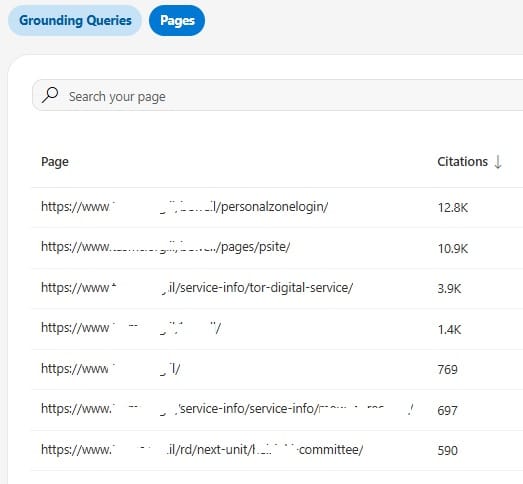The image size is (523, 484).
Task: Open the URL with 1.4K citations
Action: pos(131,328)
